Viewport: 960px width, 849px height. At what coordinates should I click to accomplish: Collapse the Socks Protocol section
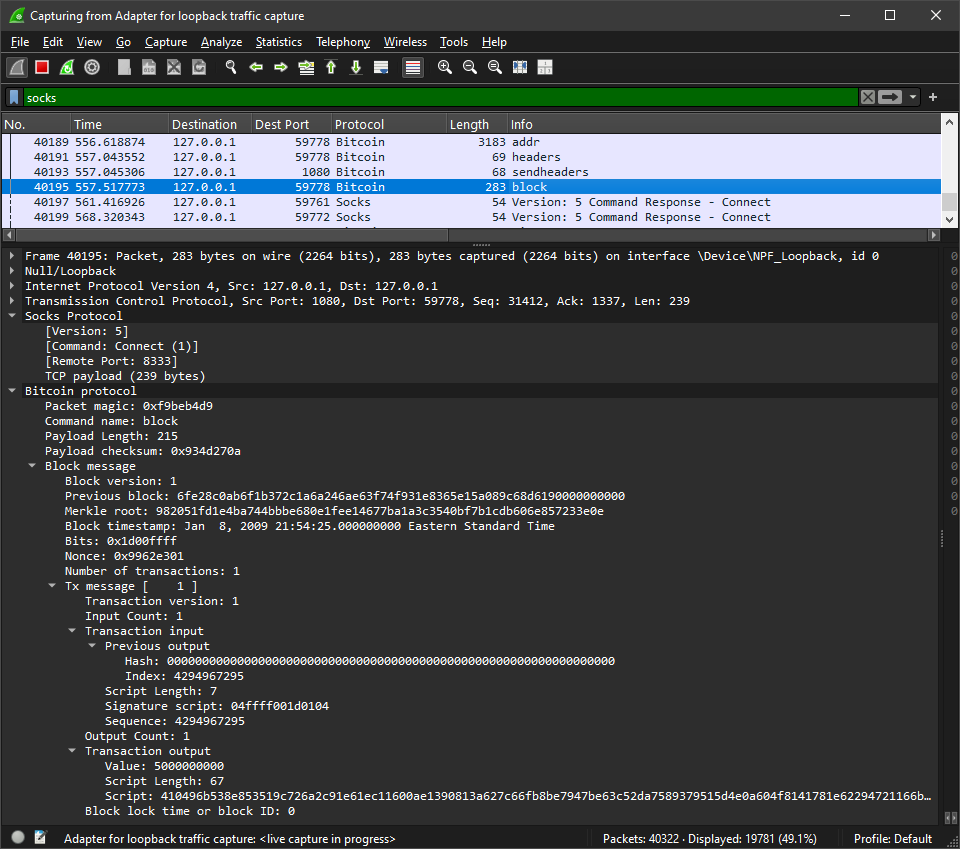pyautogui.click(x=12, y=316)
